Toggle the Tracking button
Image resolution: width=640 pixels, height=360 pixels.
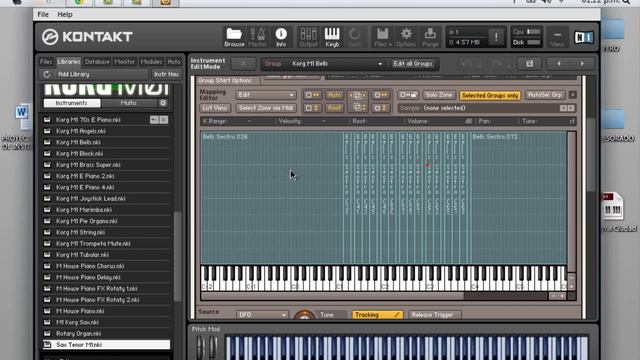tap(377, 315)
